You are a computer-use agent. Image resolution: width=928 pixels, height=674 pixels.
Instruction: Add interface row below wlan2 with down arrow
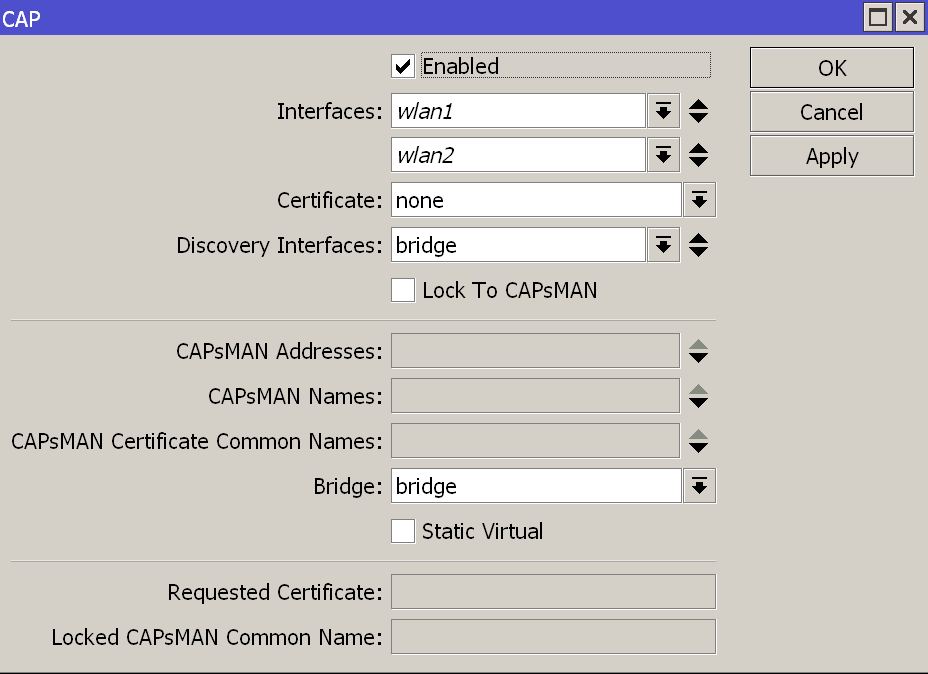(698, 162)
